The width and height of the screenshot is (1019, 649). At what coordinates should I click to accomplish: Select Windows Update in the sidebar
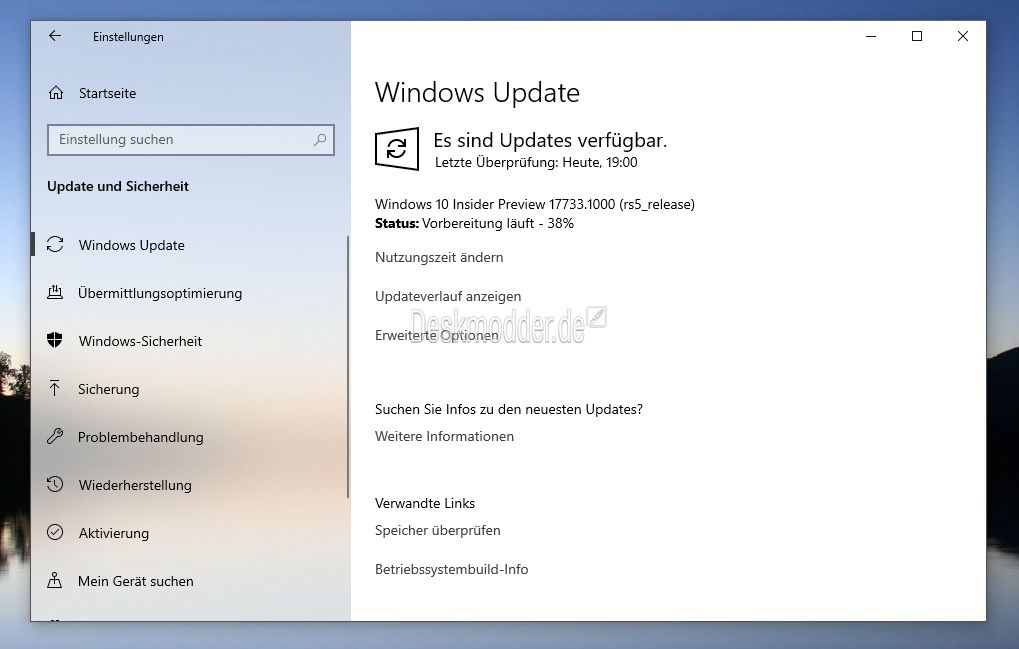(x=131, y=245)
